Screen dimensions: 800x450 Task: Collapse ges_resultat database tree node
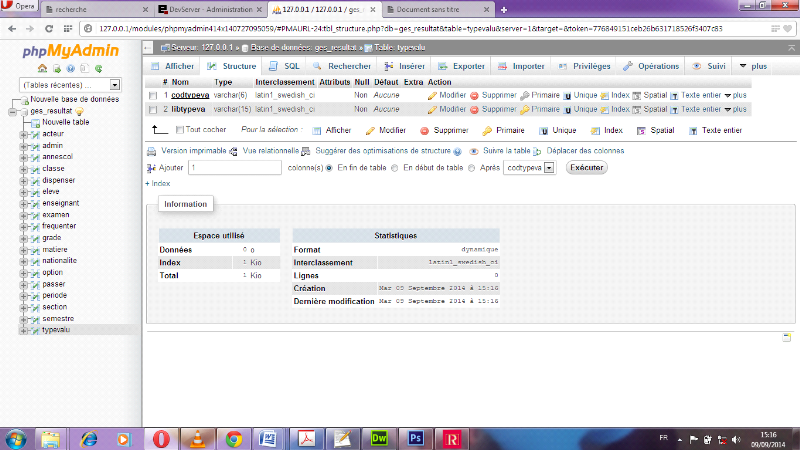coord(12,111)
